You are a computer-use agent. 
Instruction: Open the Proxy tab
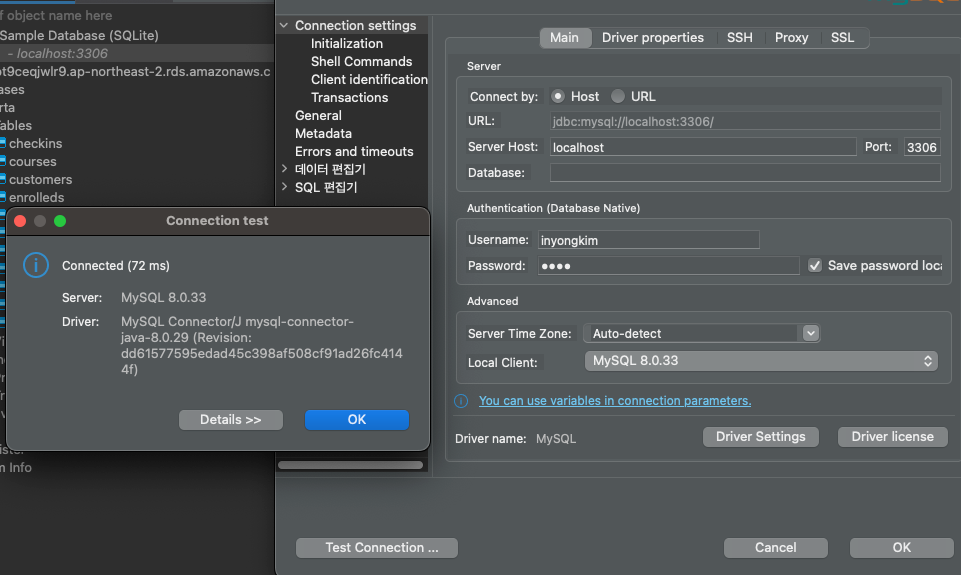[x=791, y=38]
